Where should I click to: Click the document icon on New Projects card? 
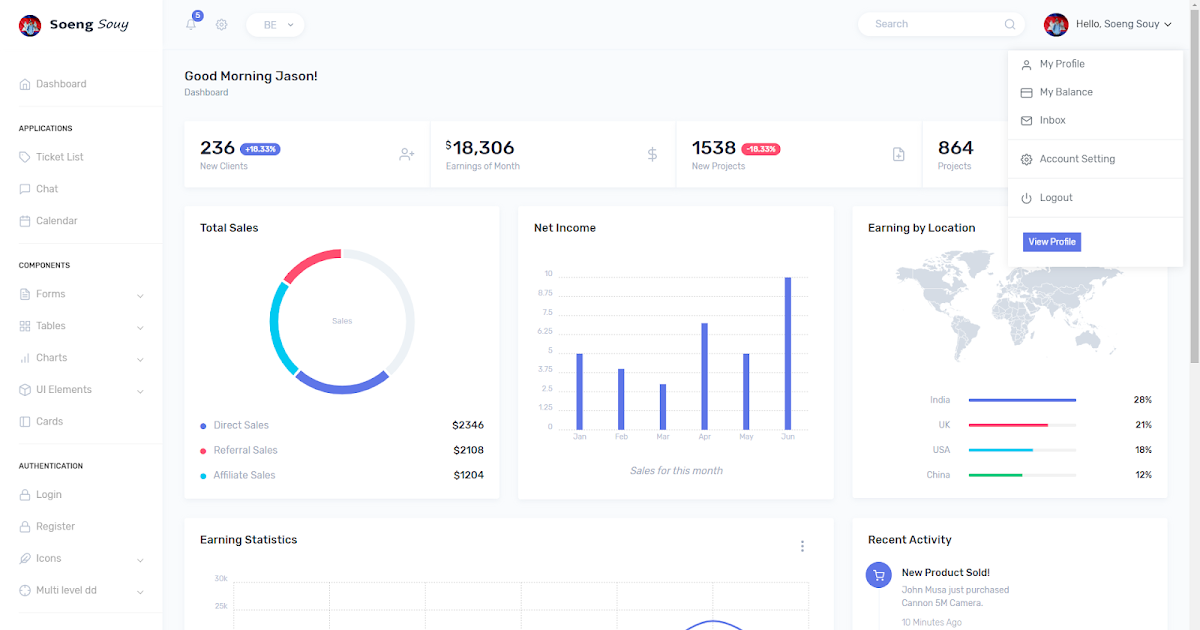pos(898,154)
